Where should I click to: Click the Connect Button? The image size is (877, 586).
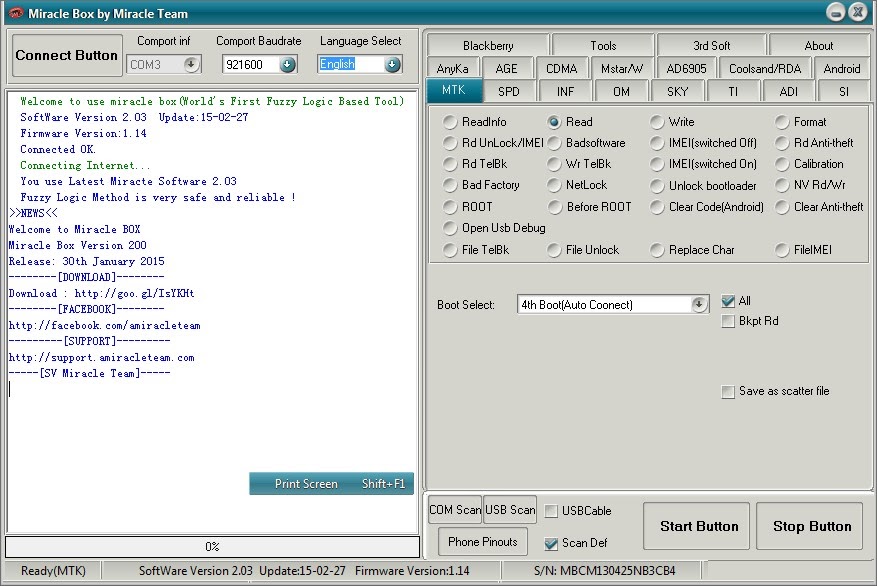click(x=67, y=55)
